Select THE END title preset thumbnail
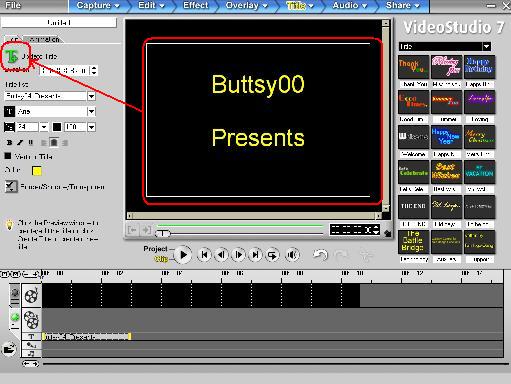511x384 pixels. (x=413, y=207)
